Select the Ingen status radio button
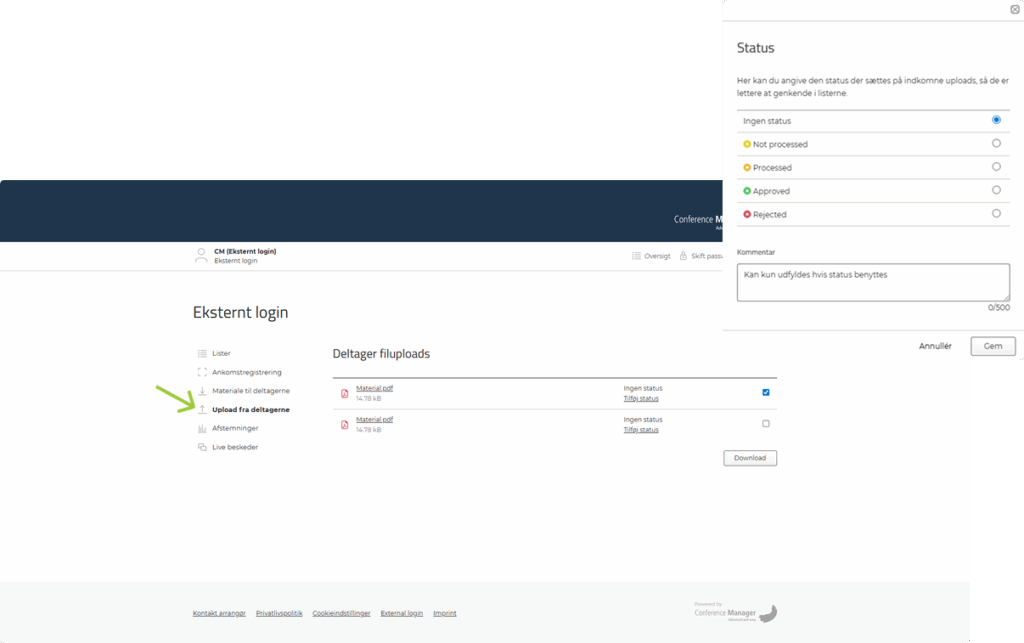 pyautogui.click(x=996, y=119)
